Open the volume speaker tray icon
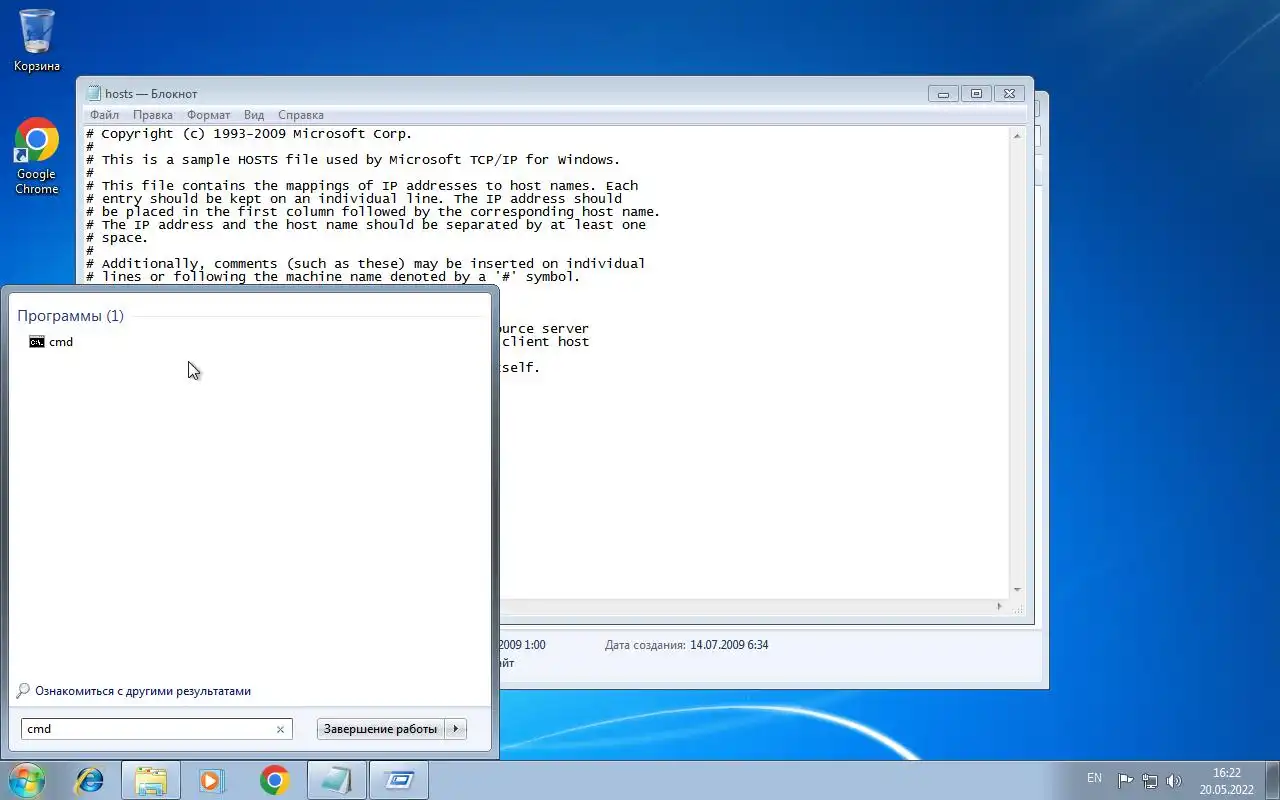The height and width of the screenshot is (800, 1280). (1174, 781)
